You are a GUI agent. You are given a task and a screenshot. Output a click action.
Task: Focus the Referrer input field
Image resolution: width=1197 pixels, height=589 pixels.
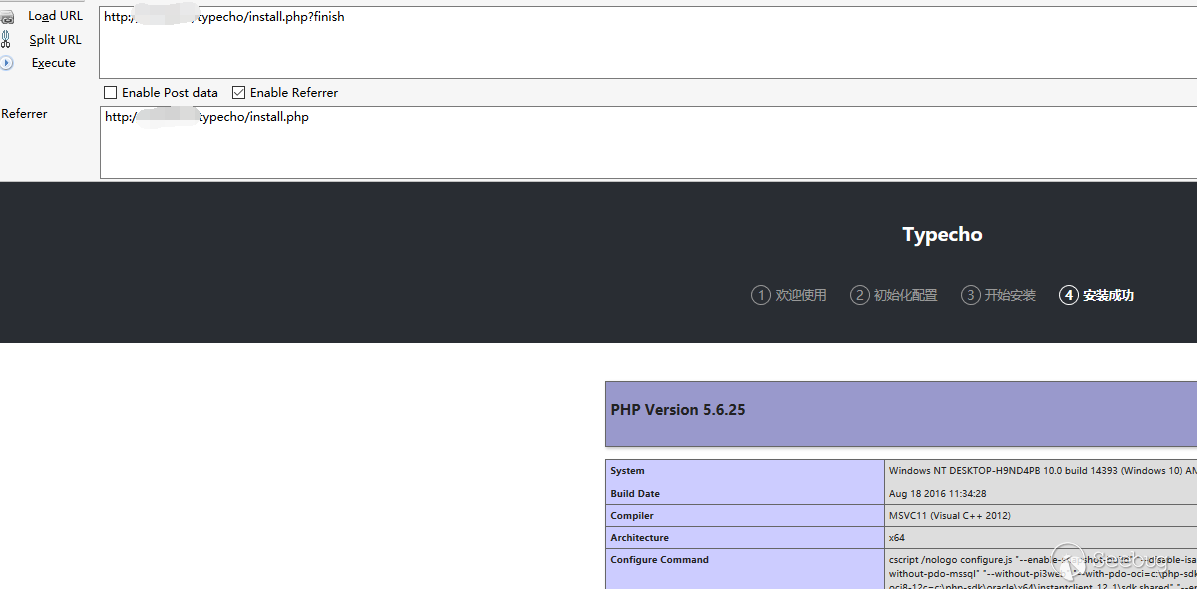[648, 143]
